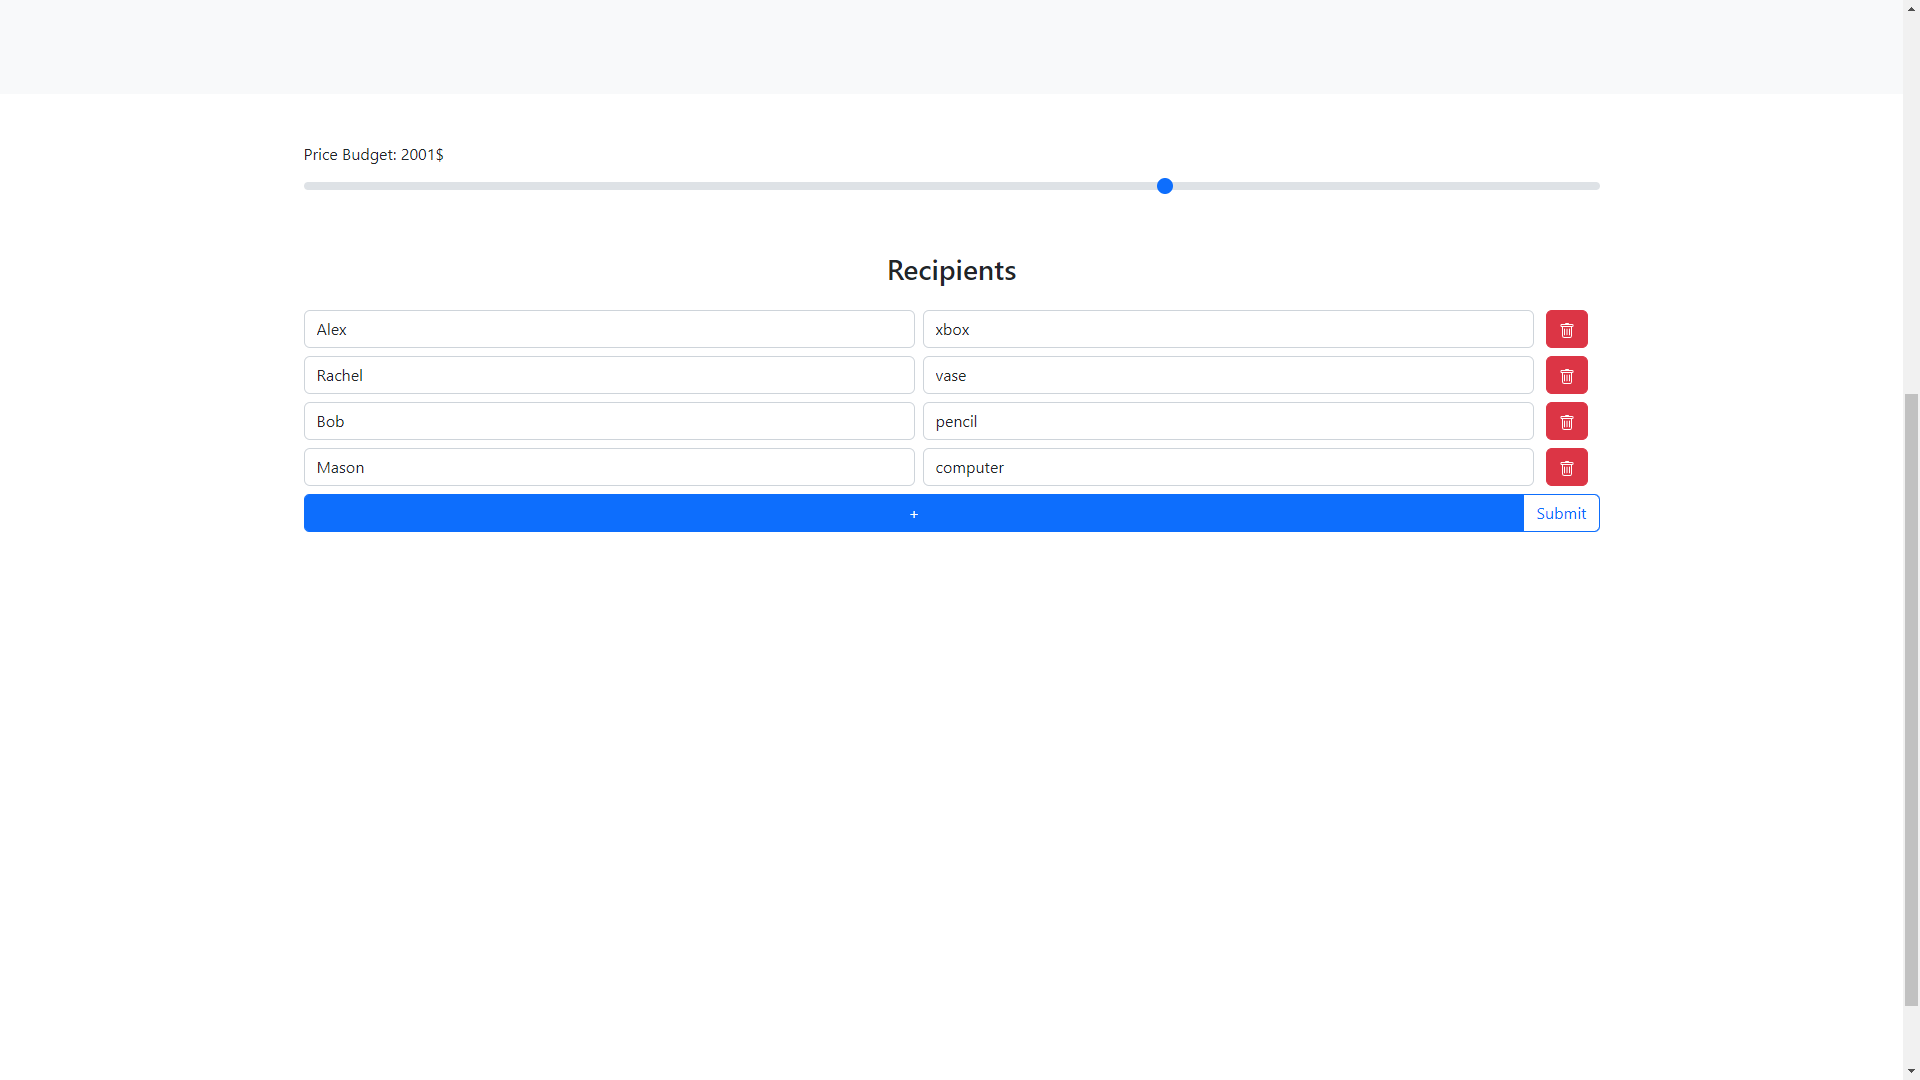1920x1080 pixels.
Task: Remove Bob's row with trash icon
Action: 1566,421
